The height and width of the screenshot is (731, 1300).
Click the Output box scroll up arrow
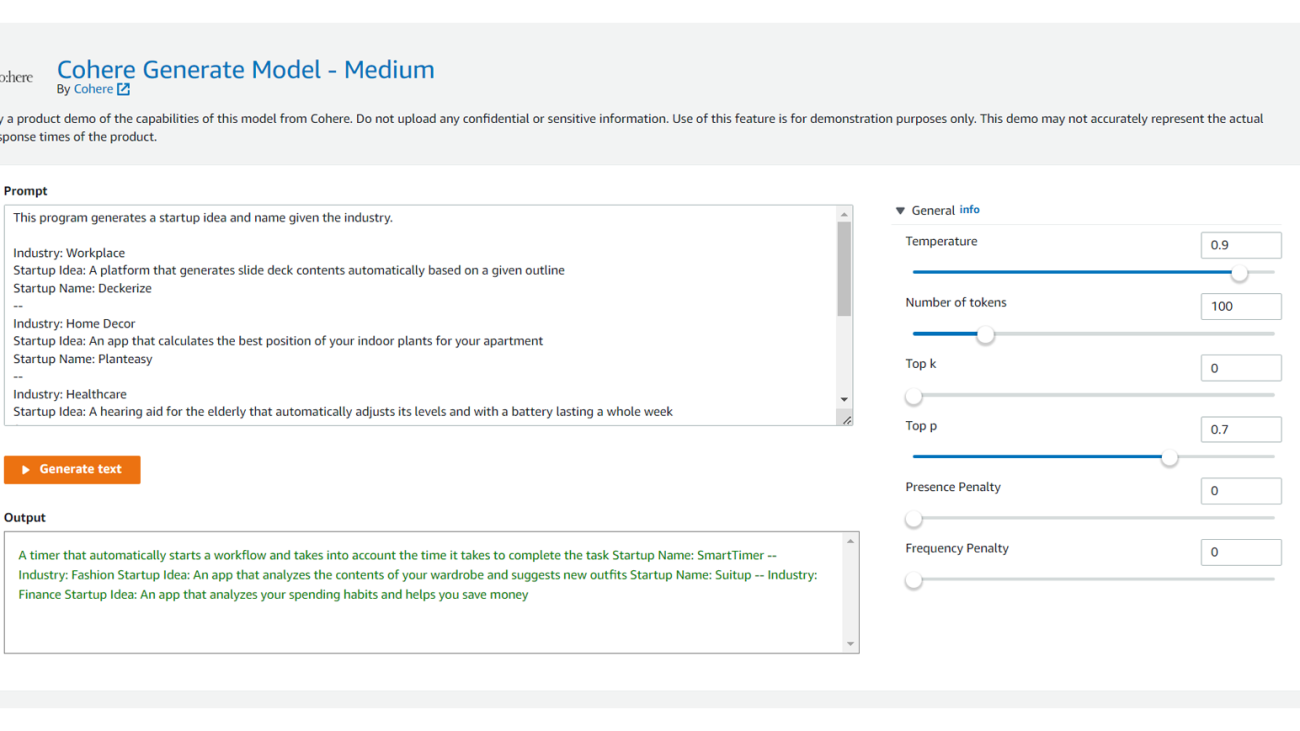coord(851,541)
